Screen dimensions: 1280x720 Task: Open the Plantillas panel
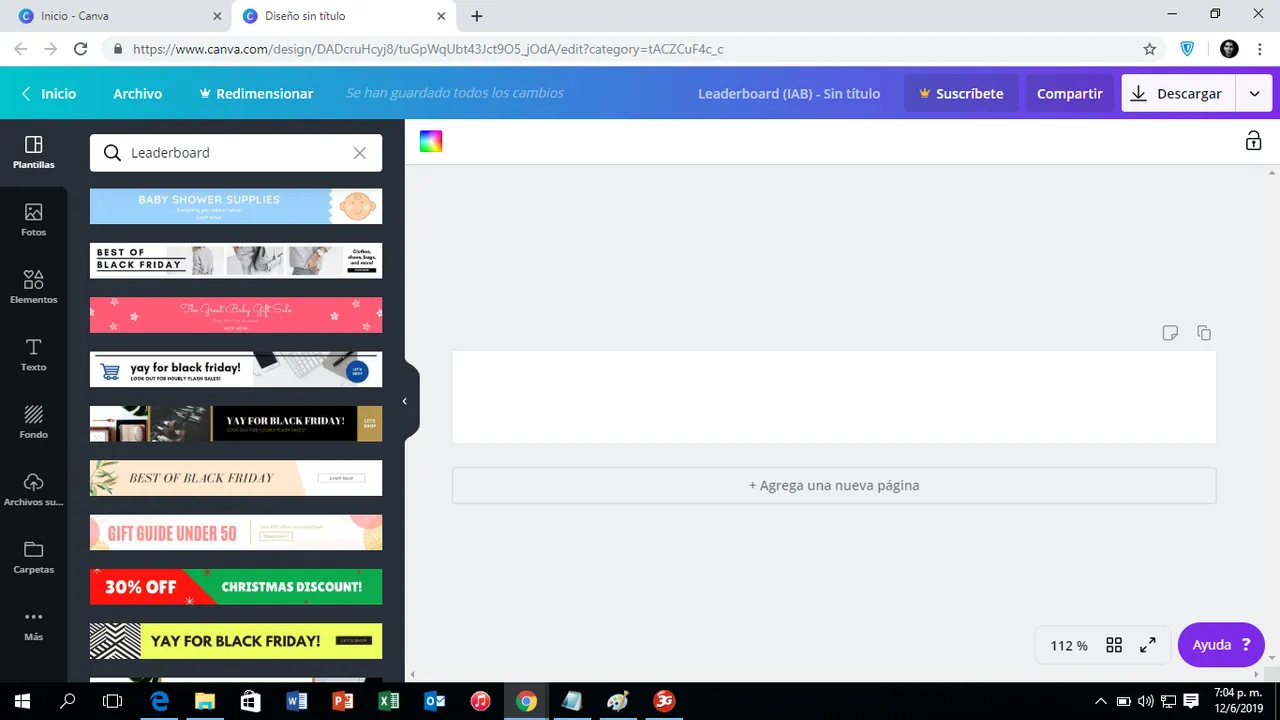pos(33,153)
